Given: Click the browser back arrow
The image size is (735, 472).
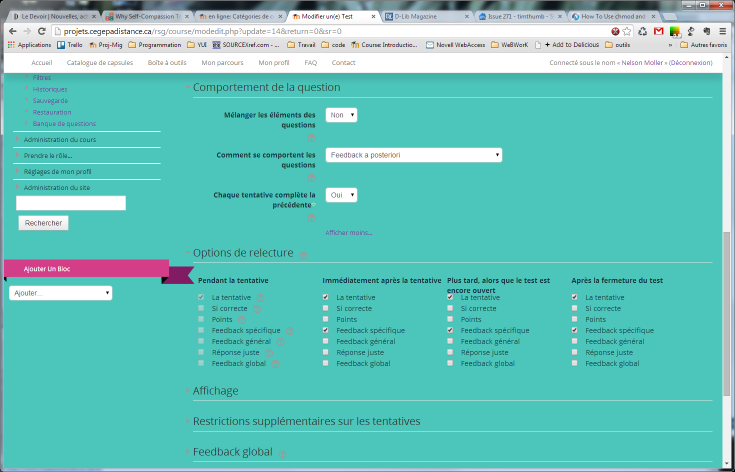Looking at the screenshot, I should pyautogui.click(x=10, y=31).
